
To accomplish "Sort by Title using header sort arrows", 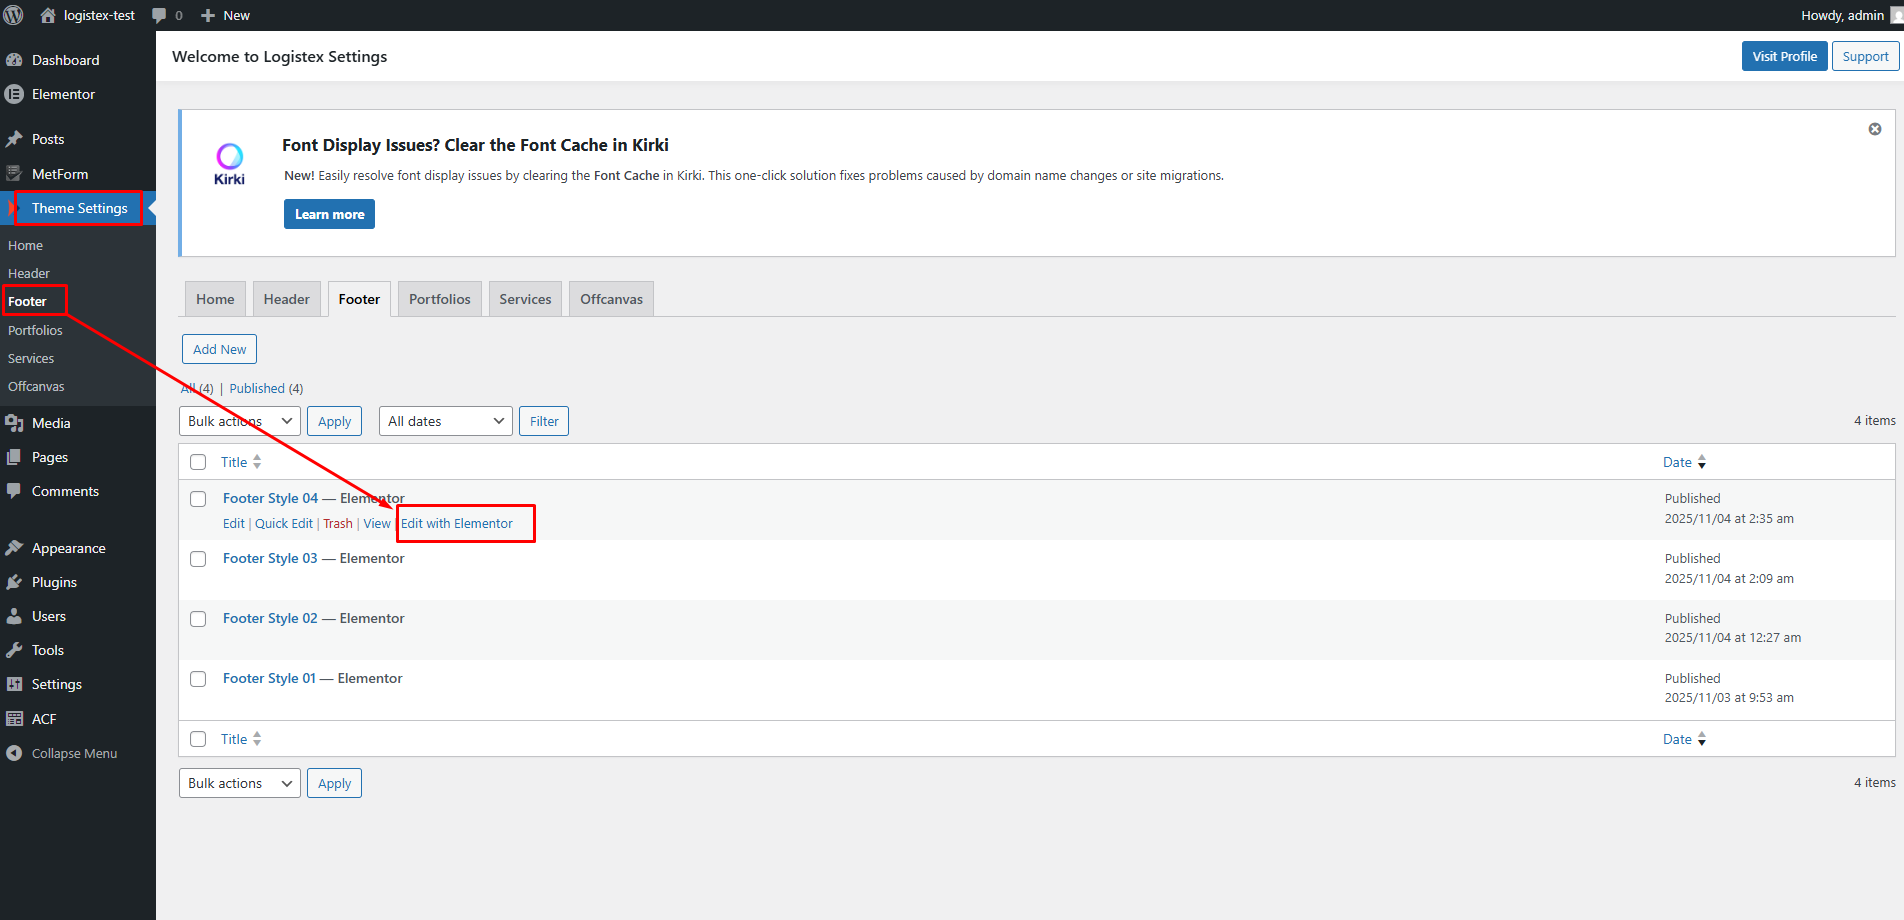I will tap(257, 462).
